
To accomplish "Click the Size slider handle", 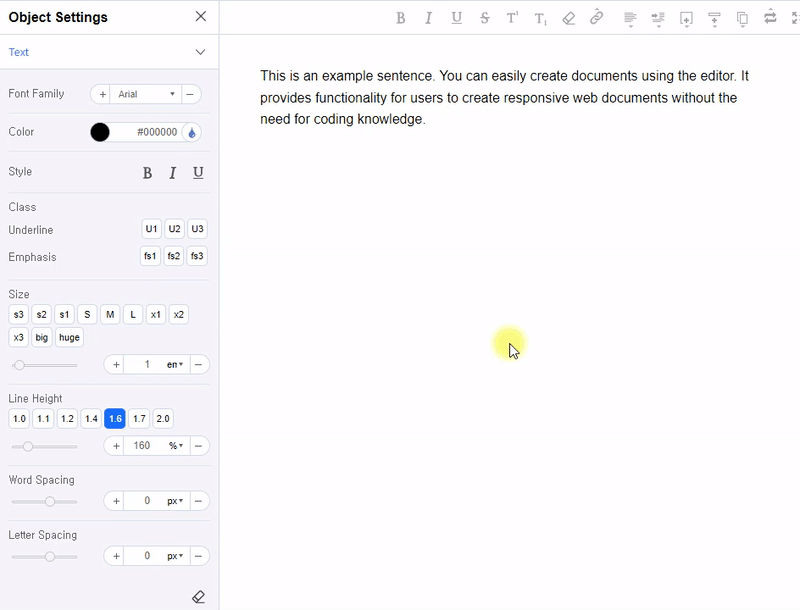I will [19, 365].
